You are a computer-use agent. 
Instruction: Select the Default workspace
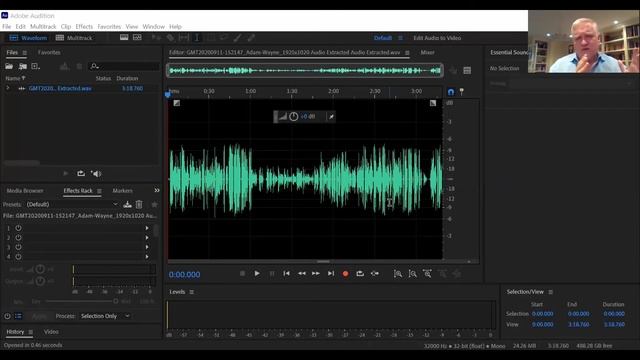(383, 38)
